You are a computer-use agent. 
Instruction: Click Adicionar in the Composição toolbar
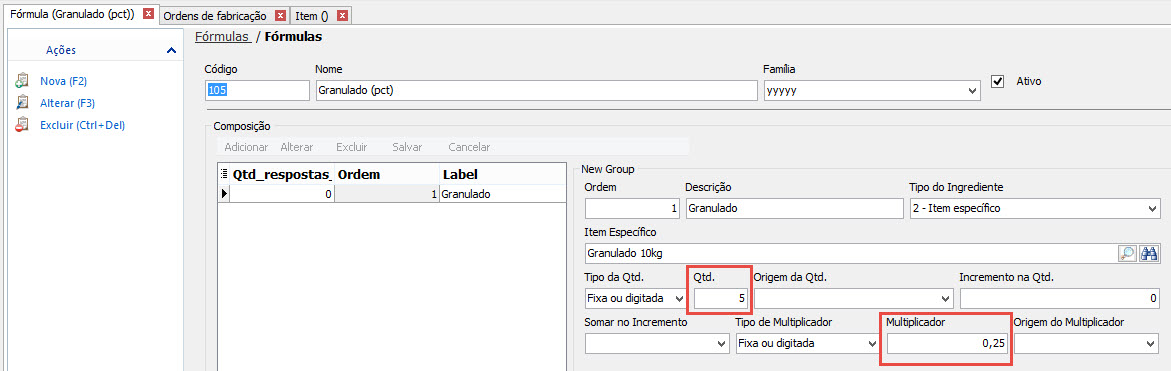(246, 147)
